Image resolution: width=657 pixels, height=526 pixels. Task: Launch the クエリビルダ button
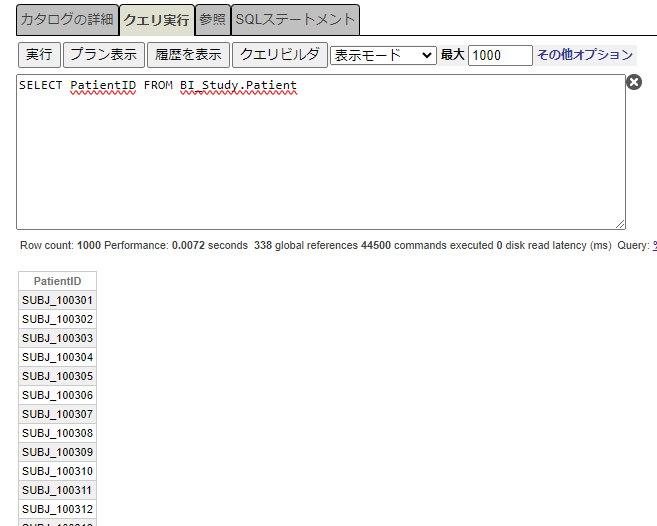pos(280,55)
